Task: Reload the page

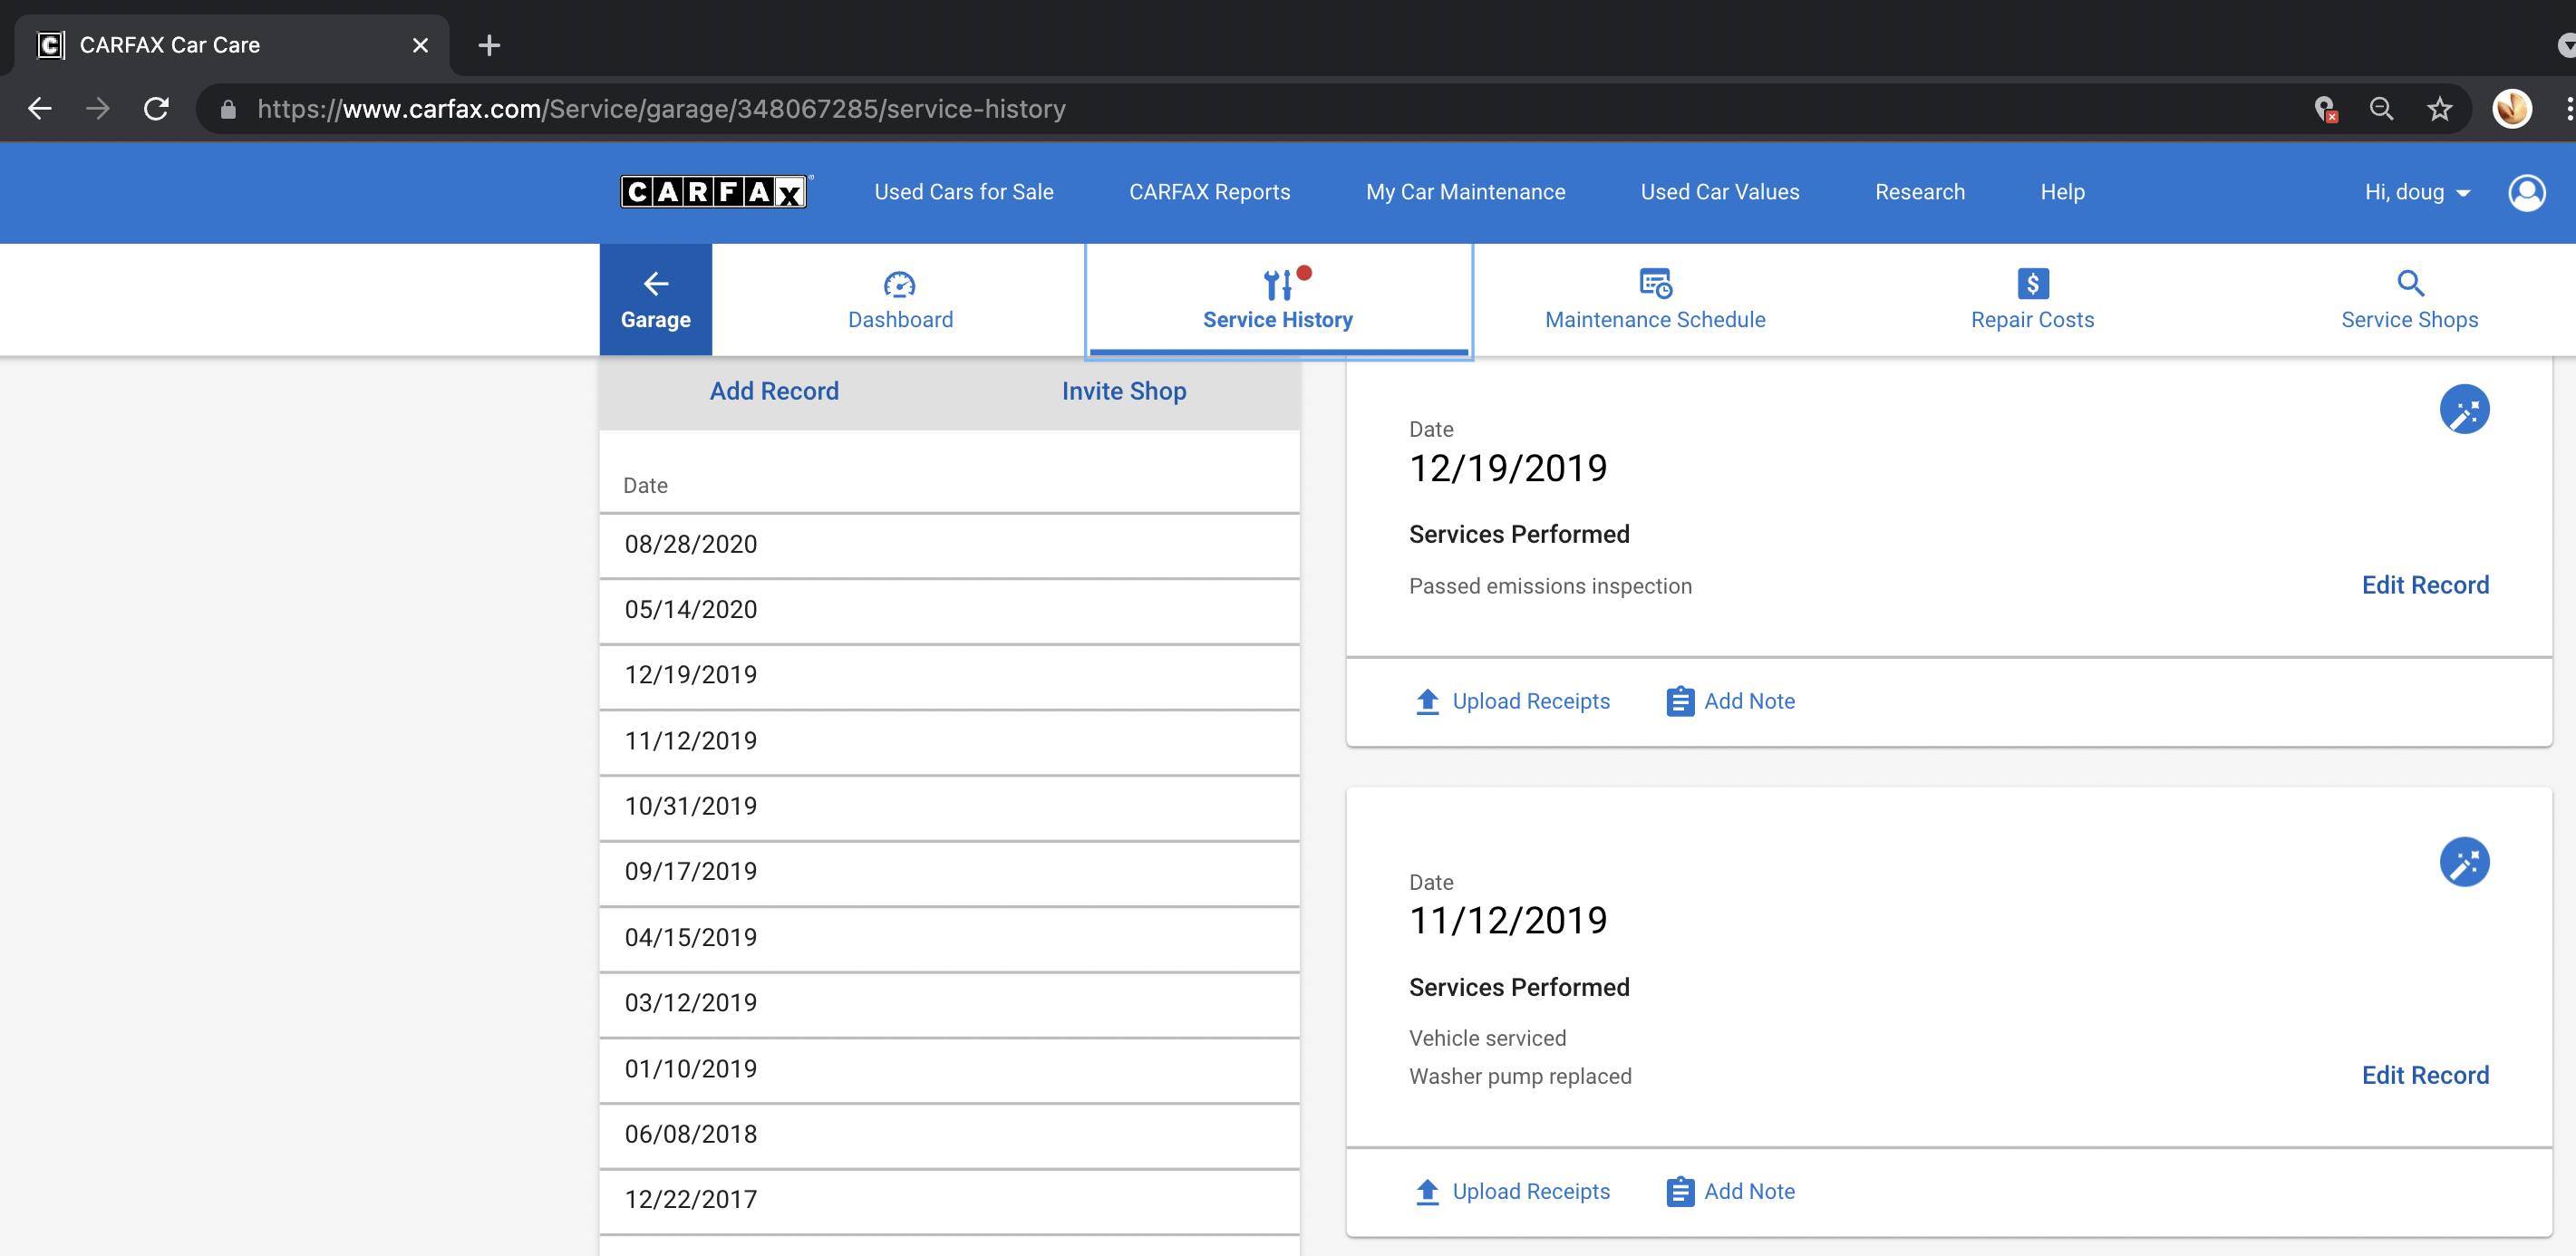Action: (x=157, y=108)
